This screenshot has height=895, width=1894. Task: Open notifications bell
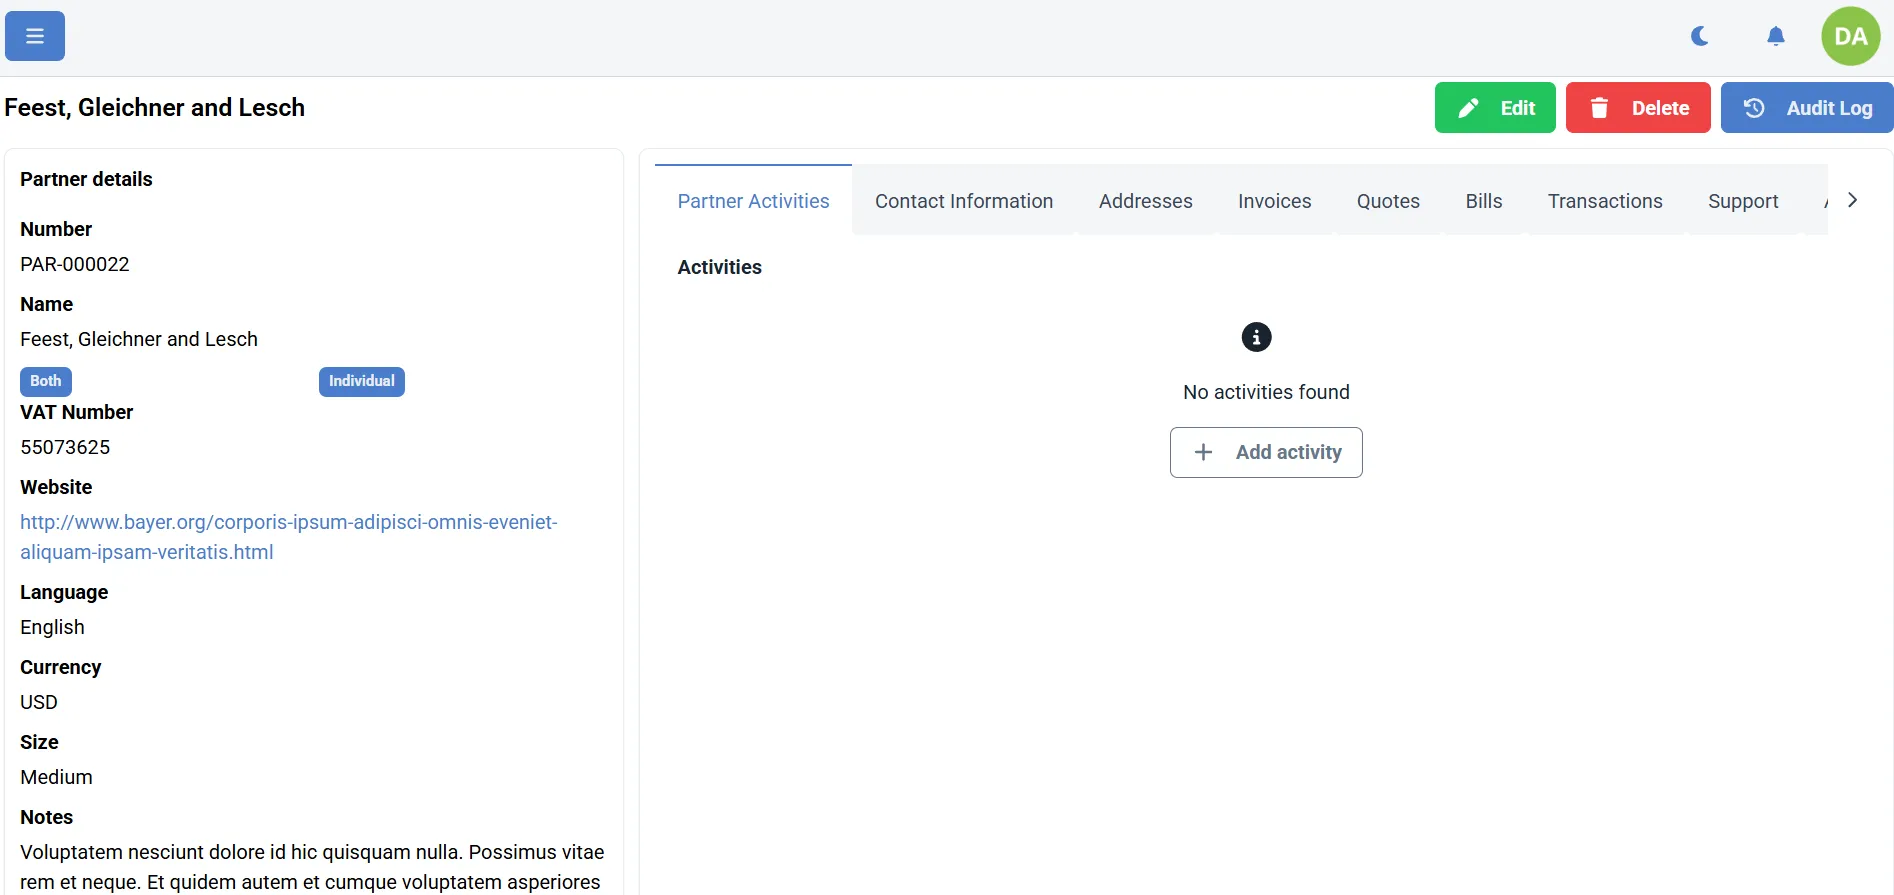[1775, 37]
